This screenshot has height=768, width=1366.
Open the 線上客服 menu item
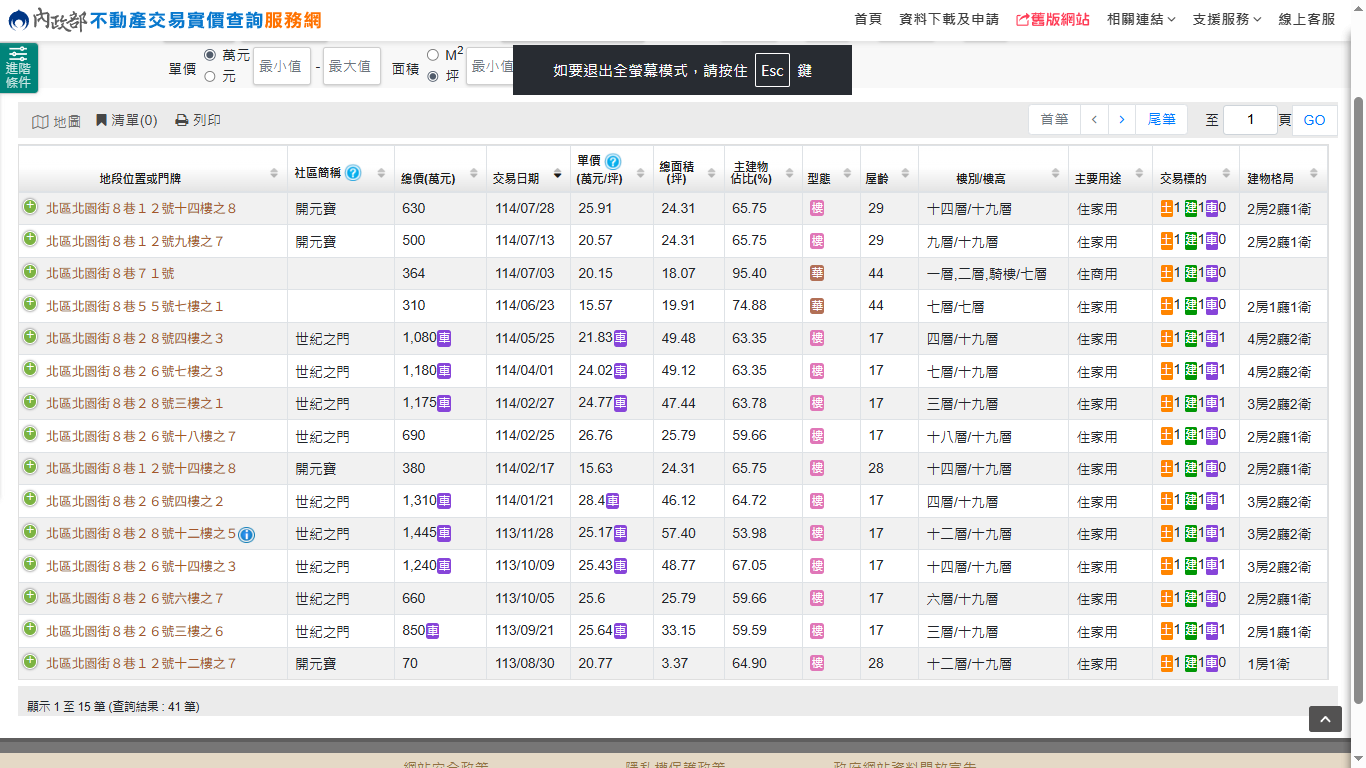pyautogui.click(x=1306, y=19)
